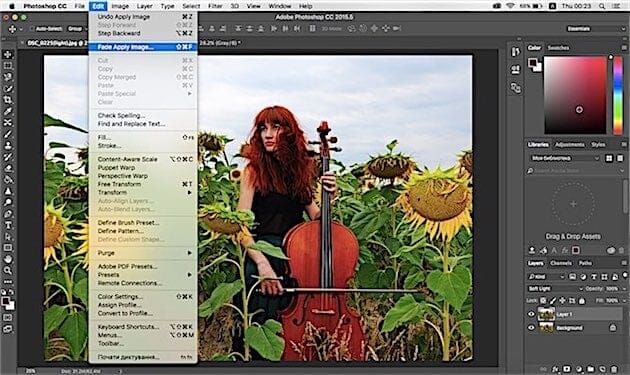630x375 pixels.
Task: Open the Filter menu
Action: click(215, 6)
